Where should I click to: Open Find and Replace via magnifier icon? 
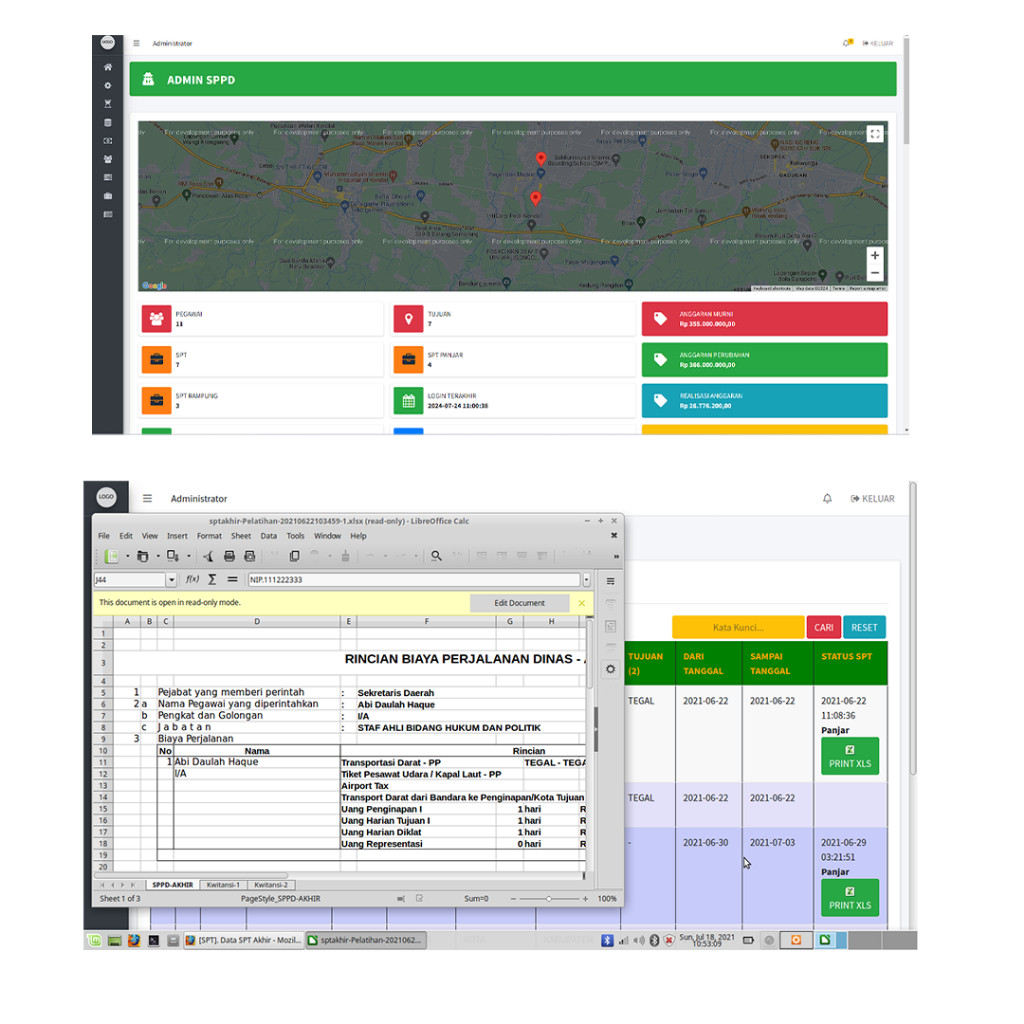pos(435,556)
